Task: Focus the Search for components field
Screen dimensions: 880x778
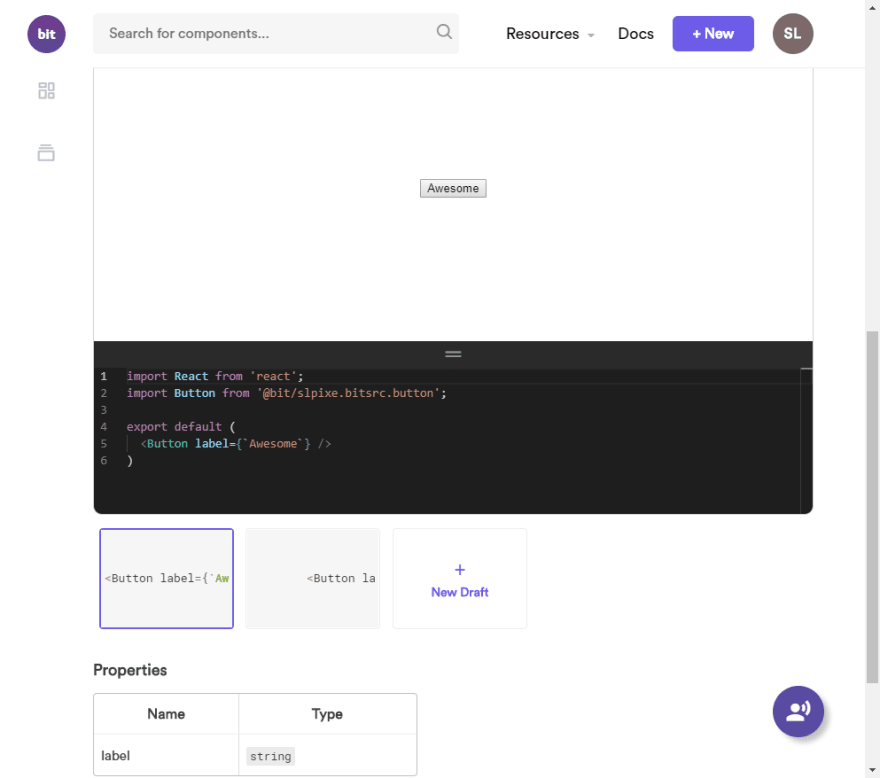Action: [276, 34]
